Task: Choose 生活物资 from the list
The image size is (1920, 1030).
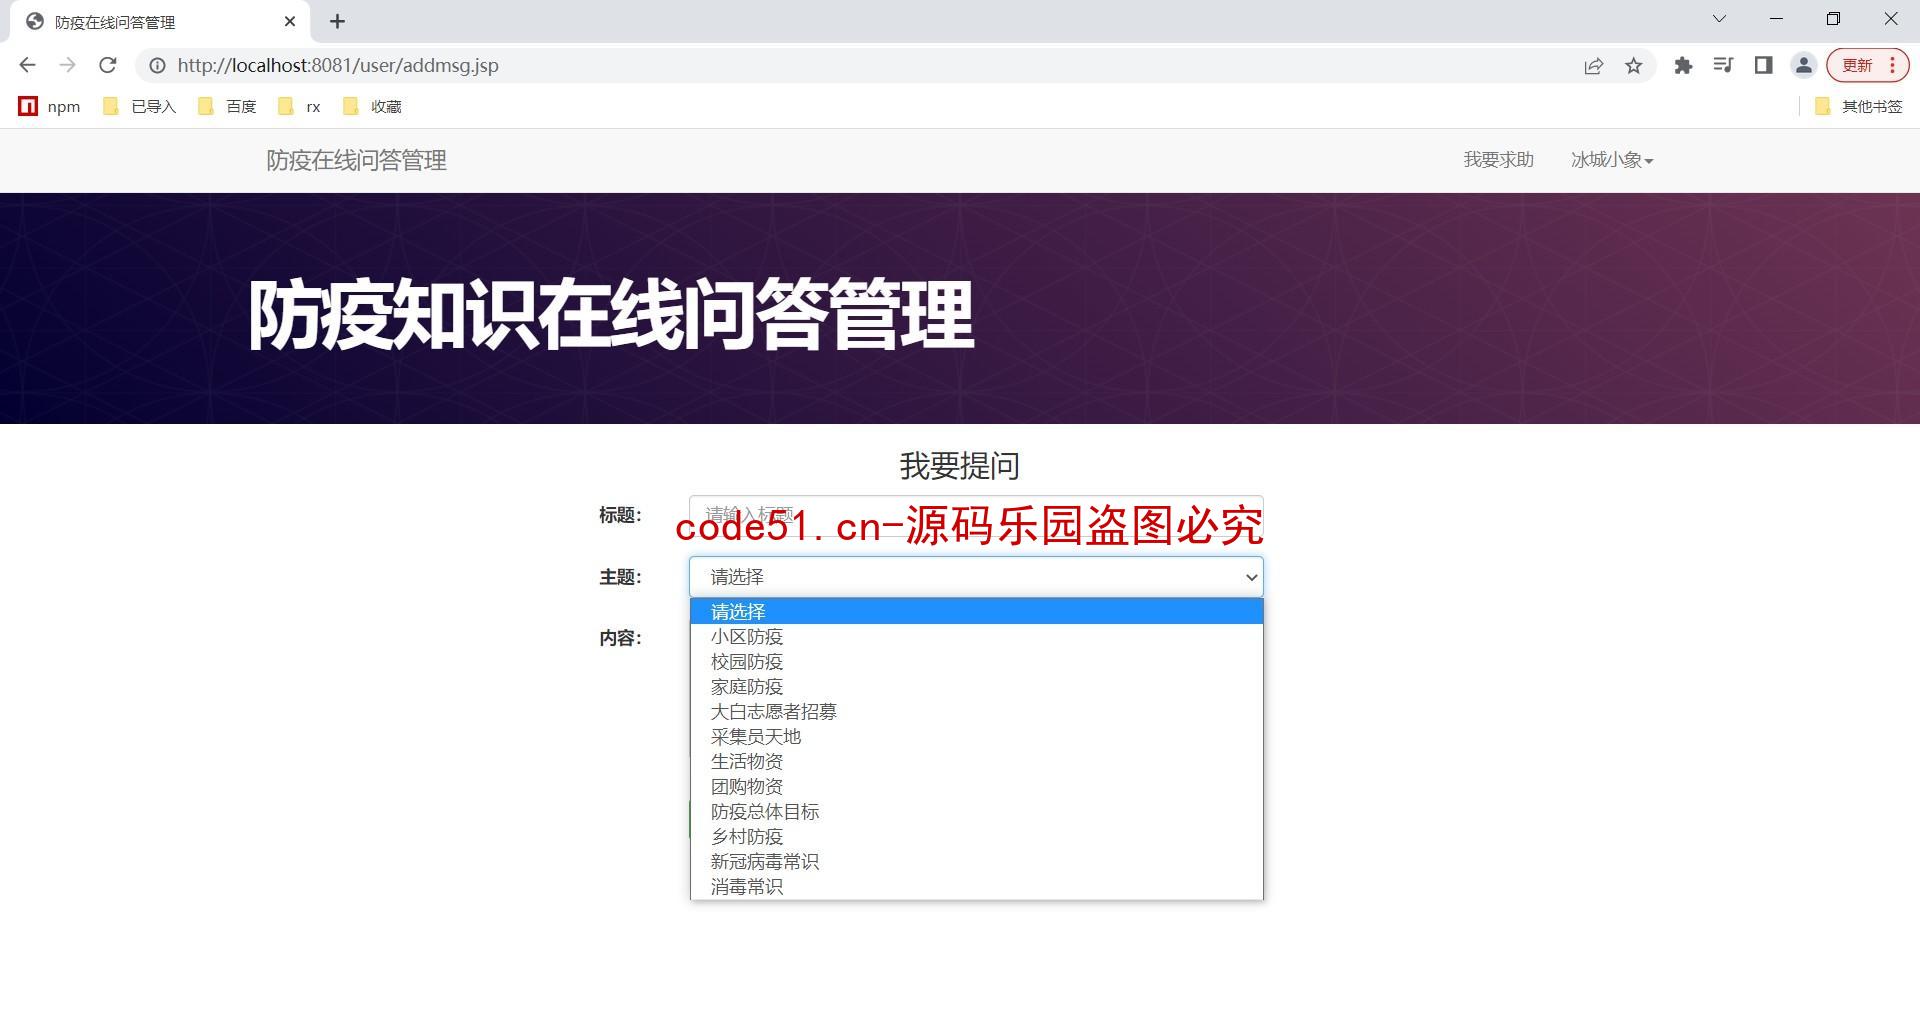Action: click(976, 761)
